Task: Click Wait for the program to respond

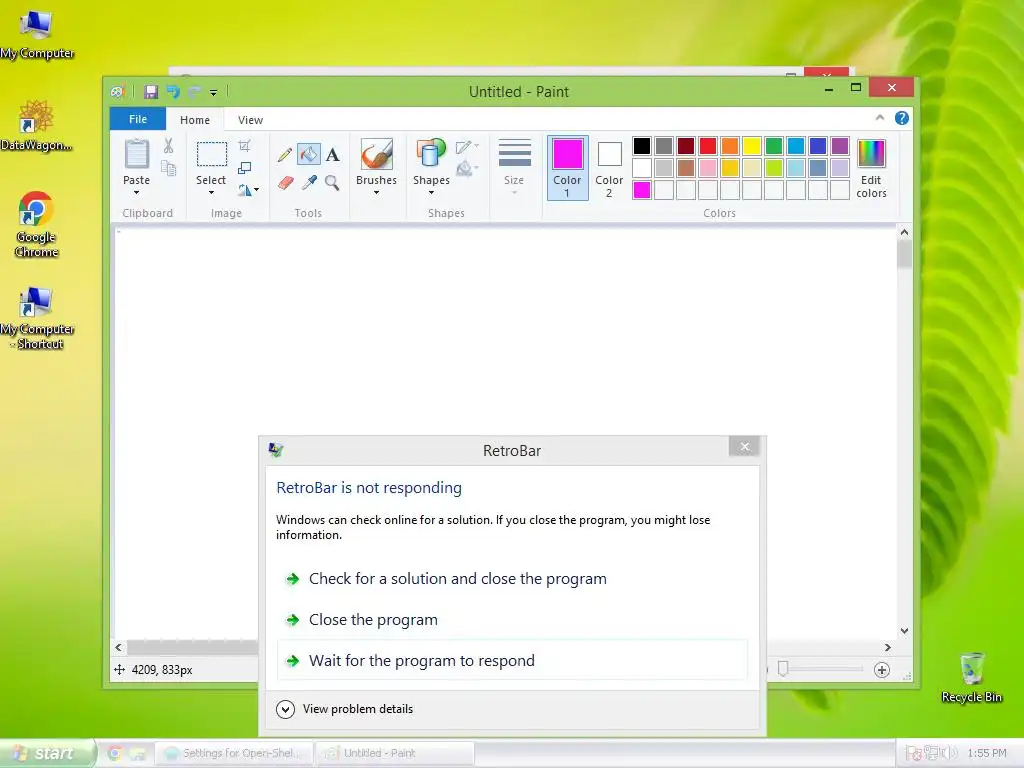Action: pos(513,660)
